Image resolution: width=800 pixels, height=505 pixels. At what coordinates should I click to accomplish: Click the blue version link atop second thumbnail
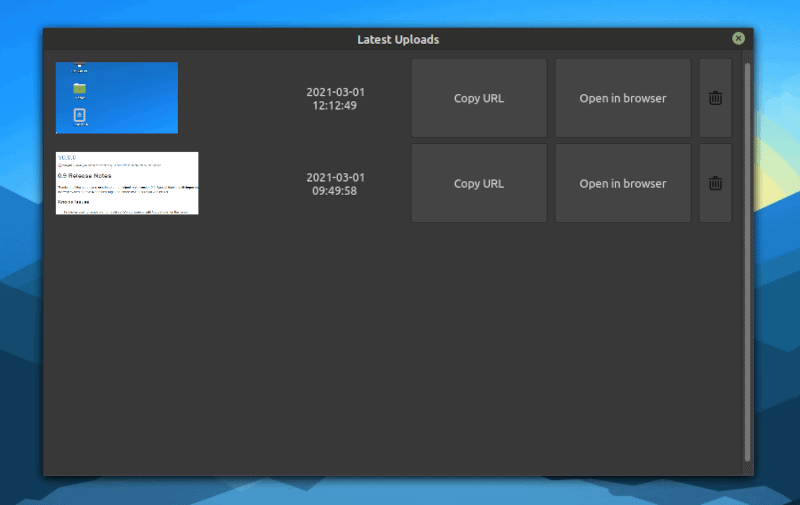pyautogui.click(x=66, y=158)
